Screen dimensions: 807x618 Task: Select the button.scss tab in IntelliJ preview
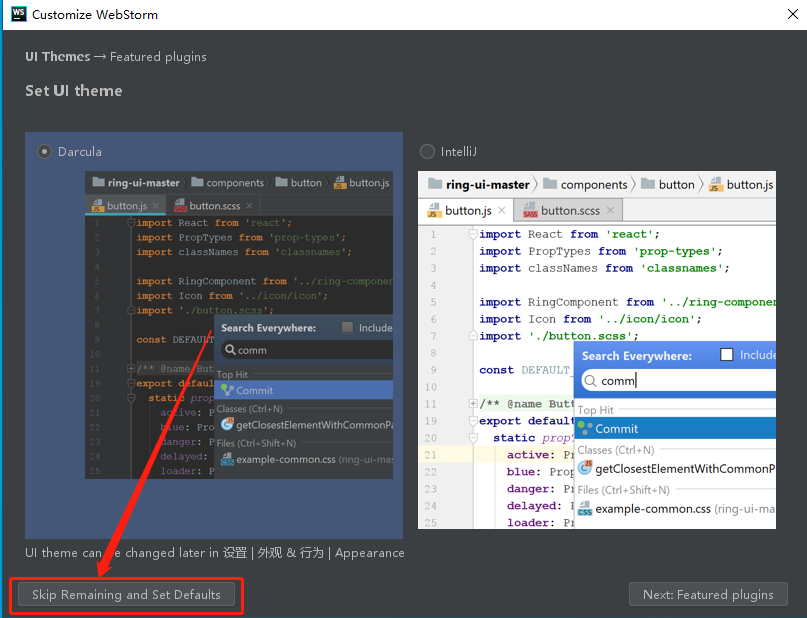pyautogui.click(x=570, y=210)
